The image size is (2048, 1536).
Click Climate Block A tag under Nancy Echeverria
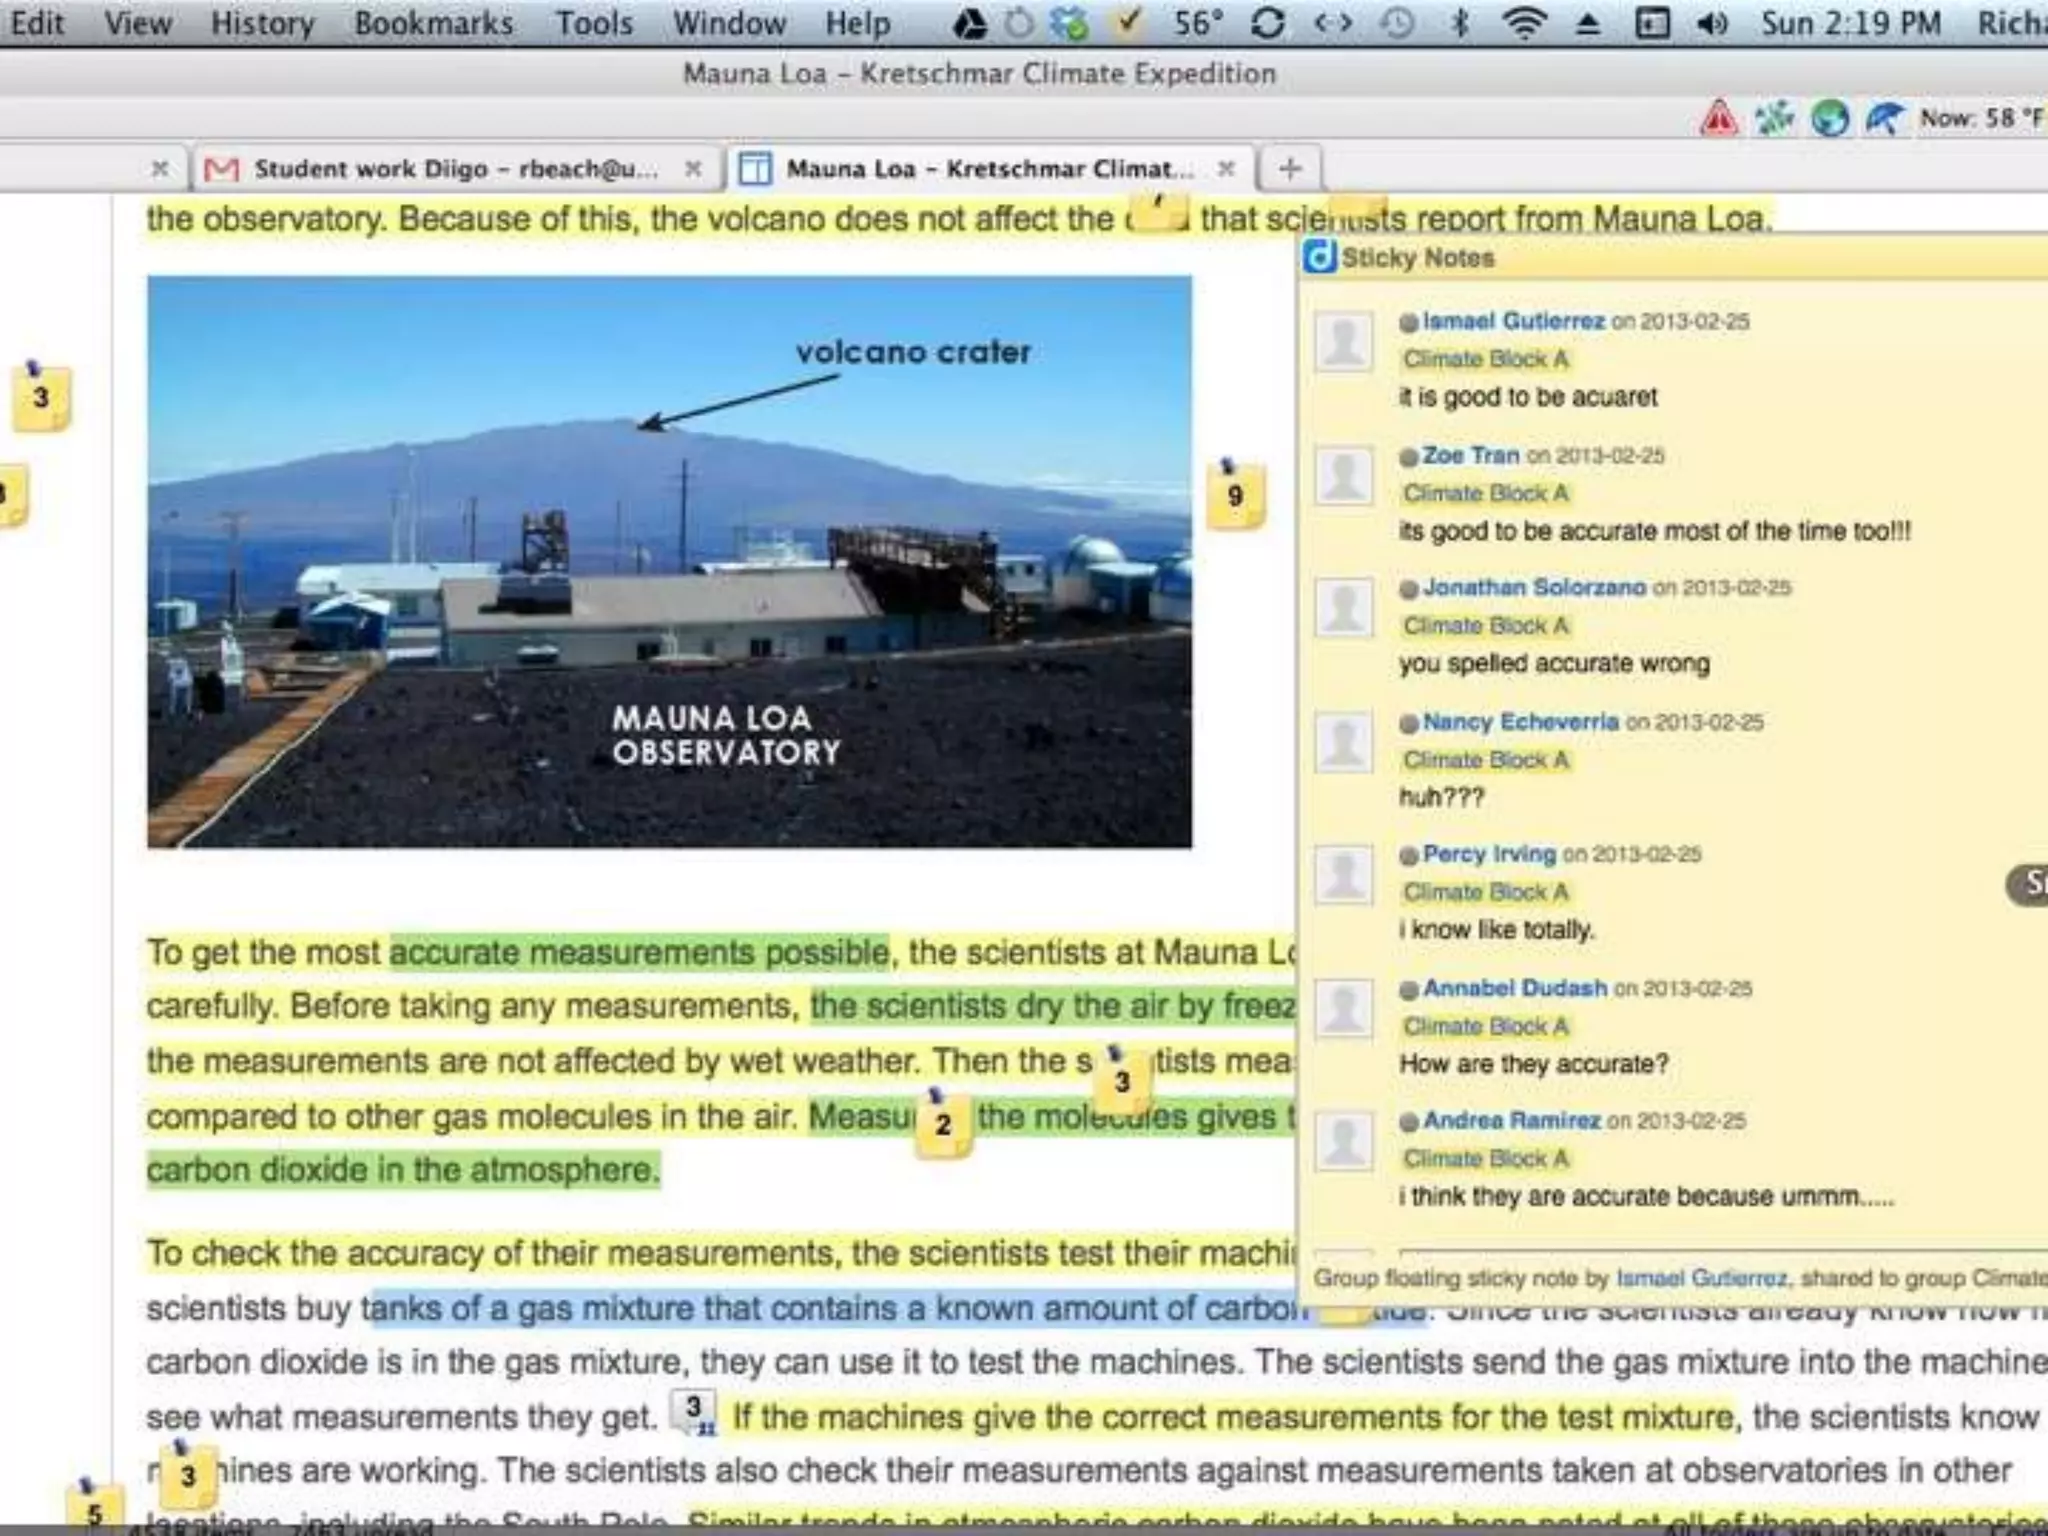click(1485, 760)
